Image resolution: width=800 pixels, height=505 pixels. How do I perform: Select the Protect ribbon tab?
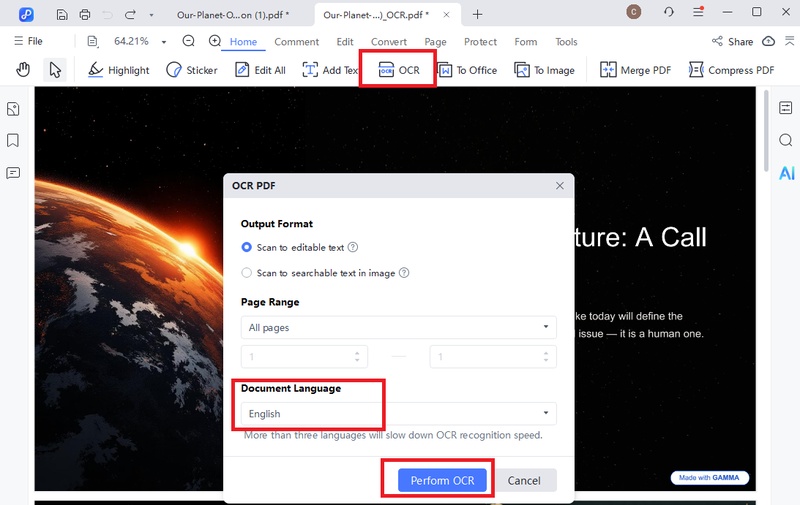click(480, 42)
